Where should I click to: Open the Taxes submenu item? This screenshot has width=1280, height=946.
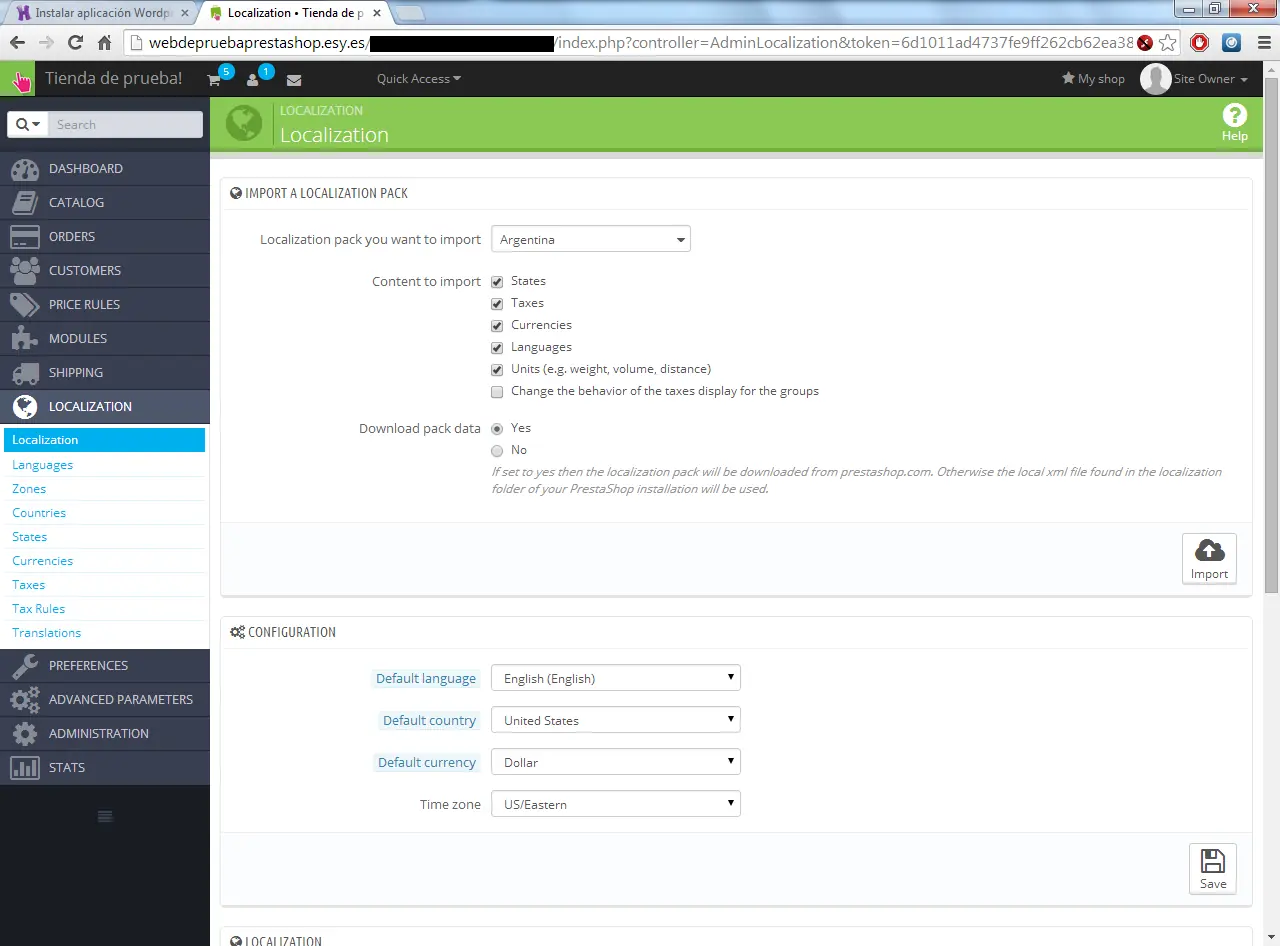[28, 585]
